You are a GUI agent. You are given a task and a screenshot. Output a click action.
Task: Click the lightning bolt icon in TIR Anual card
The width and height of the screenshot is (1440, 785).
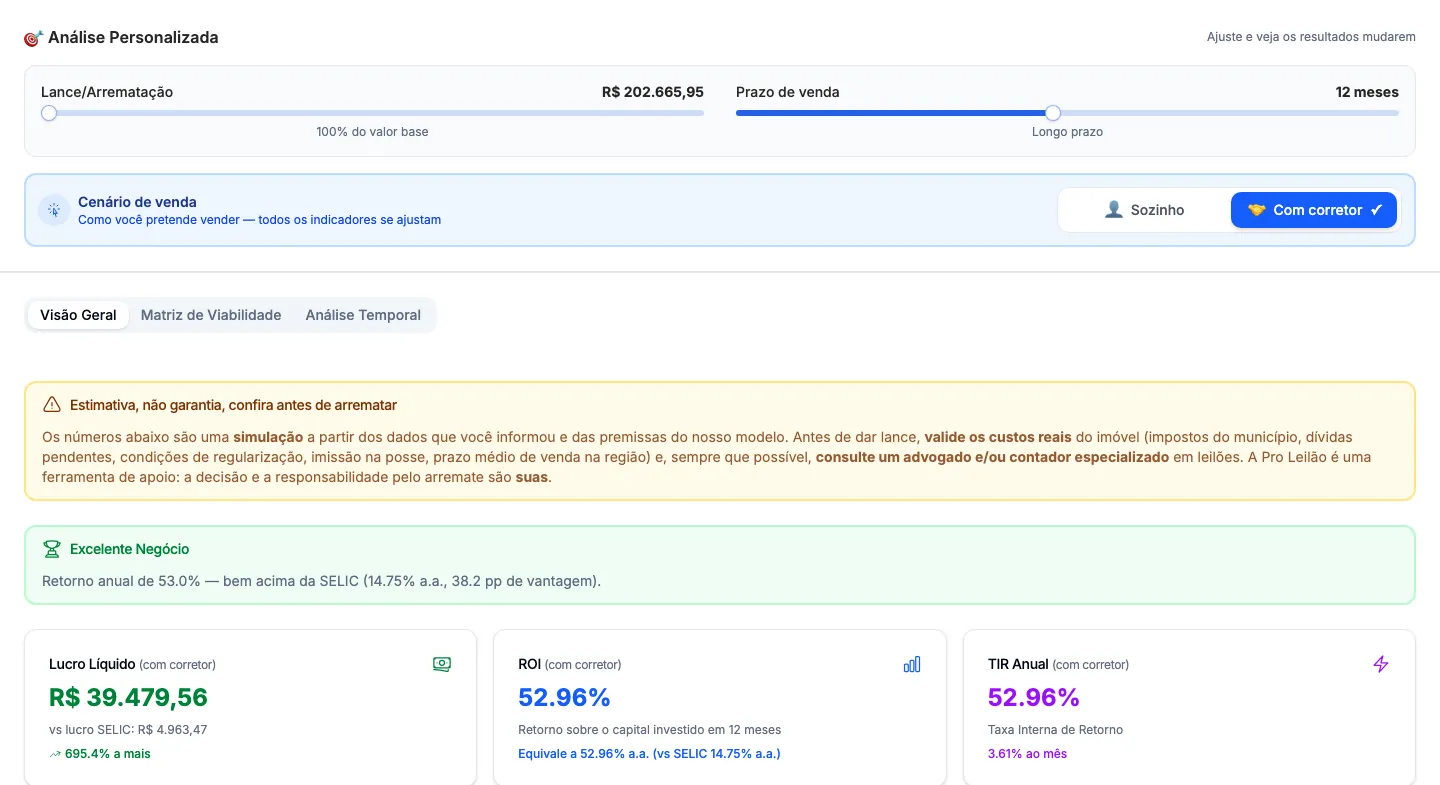point(1381,664)
